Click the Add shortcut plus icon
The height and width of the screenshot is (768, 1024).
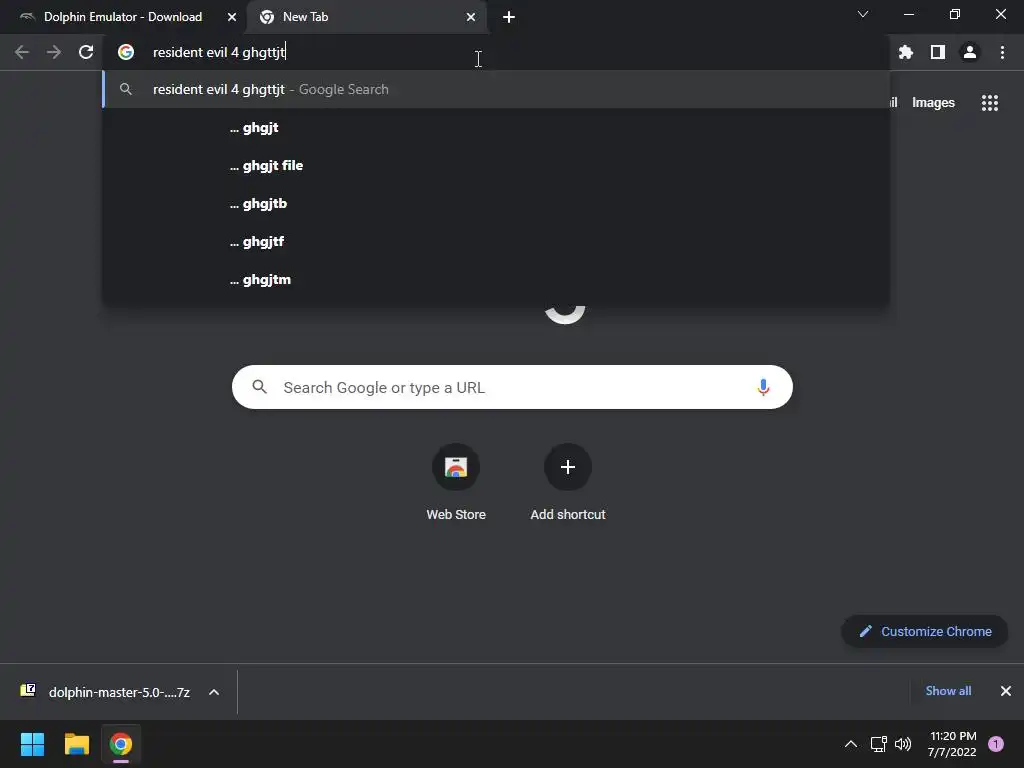568,467
